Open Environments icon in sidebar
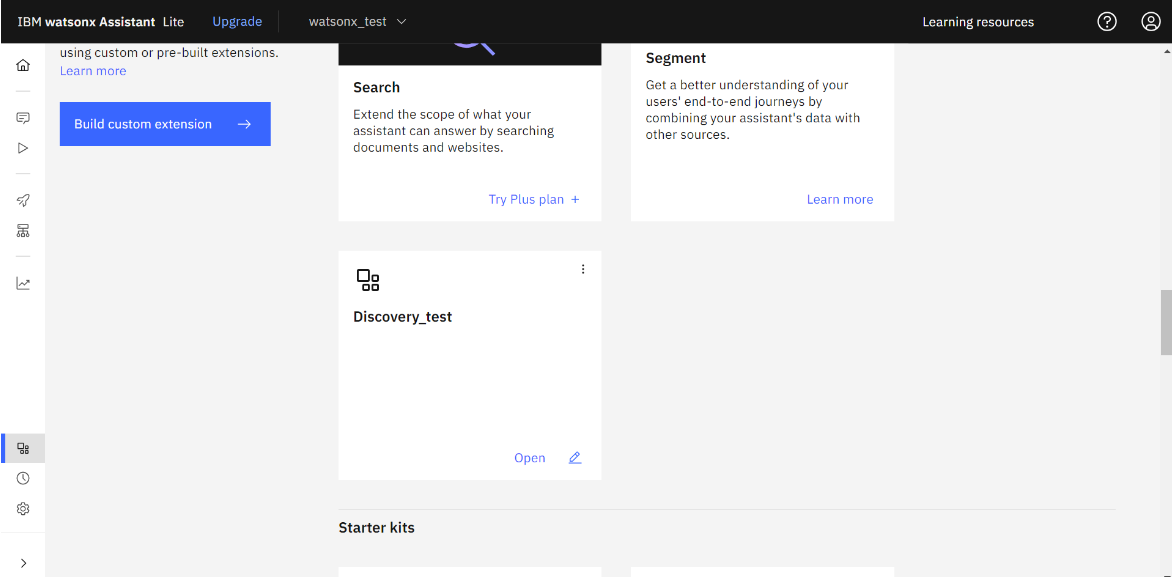This screenshot has height=577, width=1172. click(23, 231)
